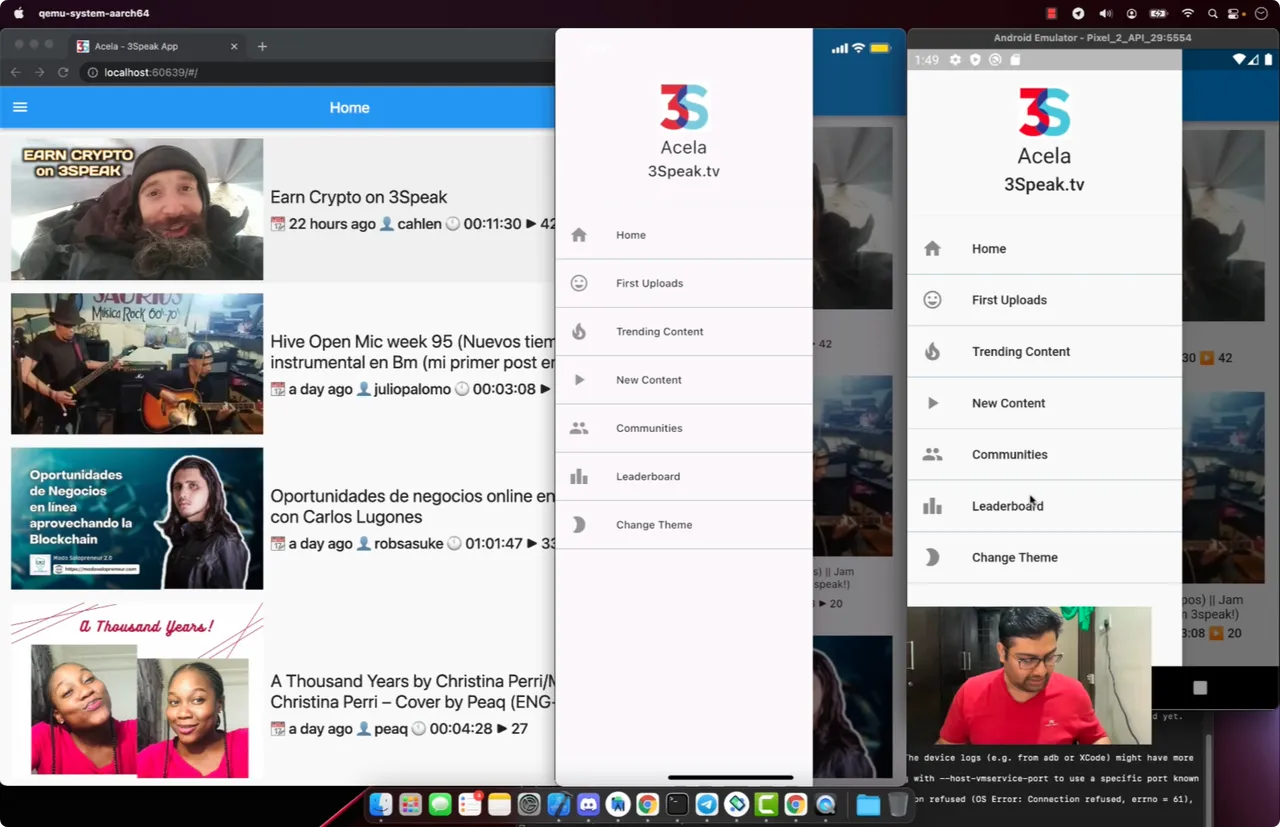Click the flame icon in the Android drawer
1280x827 pixels.
point(932,352)
